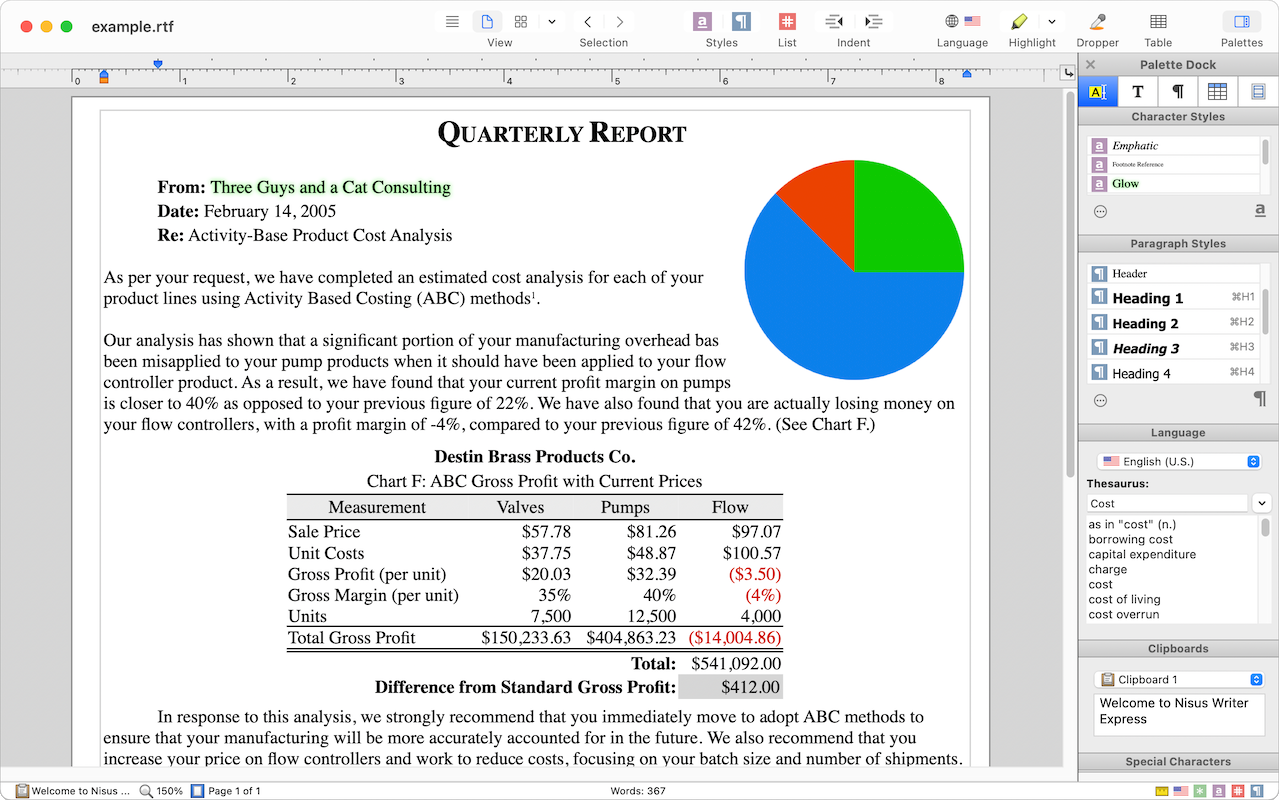Viewport: 1280px width, 800px height.
Task: Click the List toolbar icon
Action: point(787,22)
